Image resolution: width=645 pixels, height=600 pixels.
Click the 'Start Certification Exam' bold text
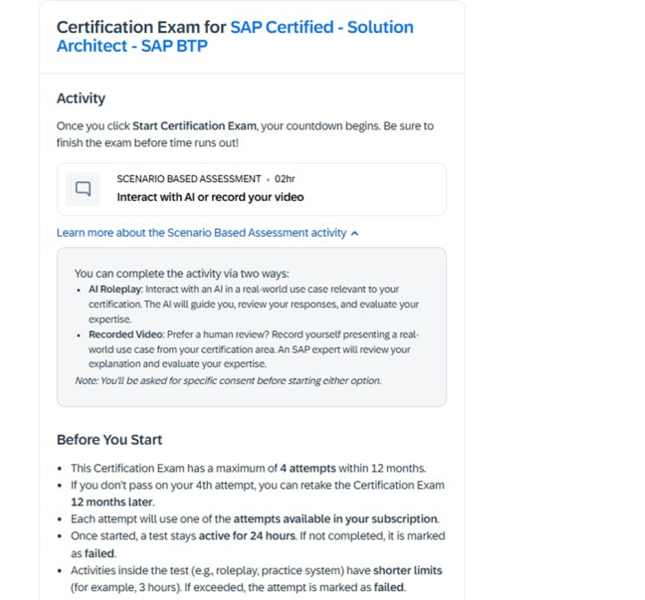pyautogui.click(x=194, y=126)
